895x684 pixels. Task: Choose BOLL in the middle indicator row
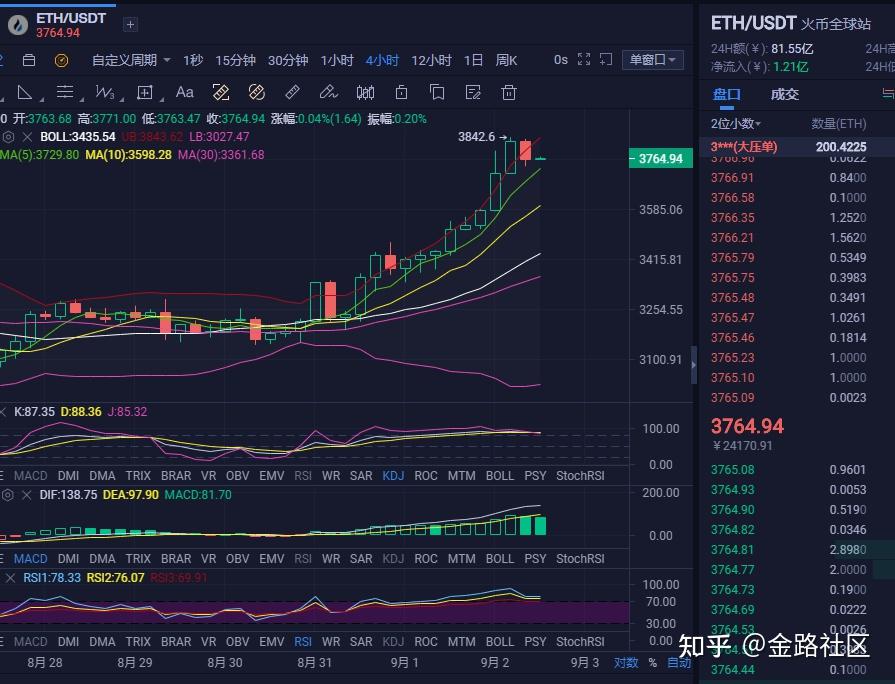pyautogui.click(x=499, y=558)
